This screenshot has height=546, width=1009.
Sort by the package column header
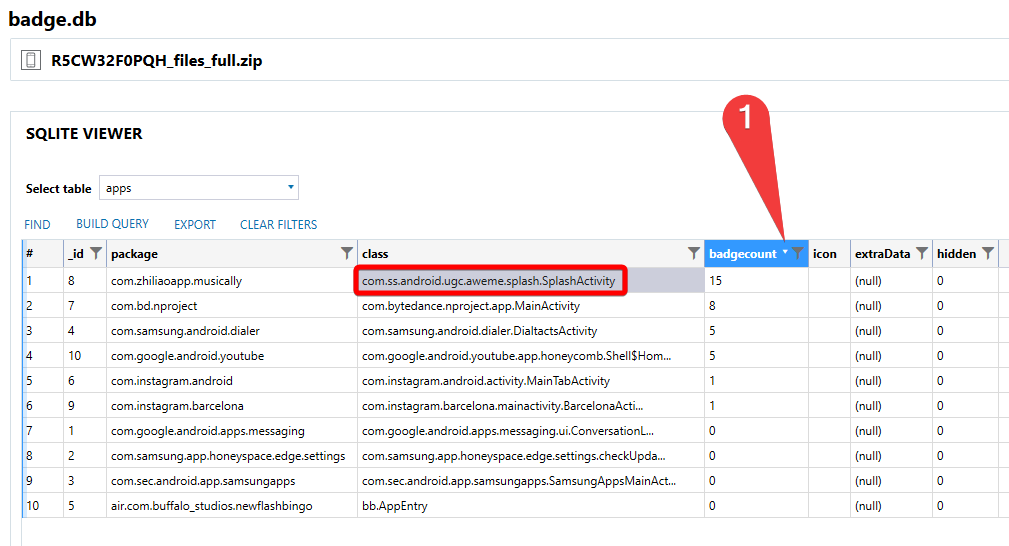coord(134,254)
